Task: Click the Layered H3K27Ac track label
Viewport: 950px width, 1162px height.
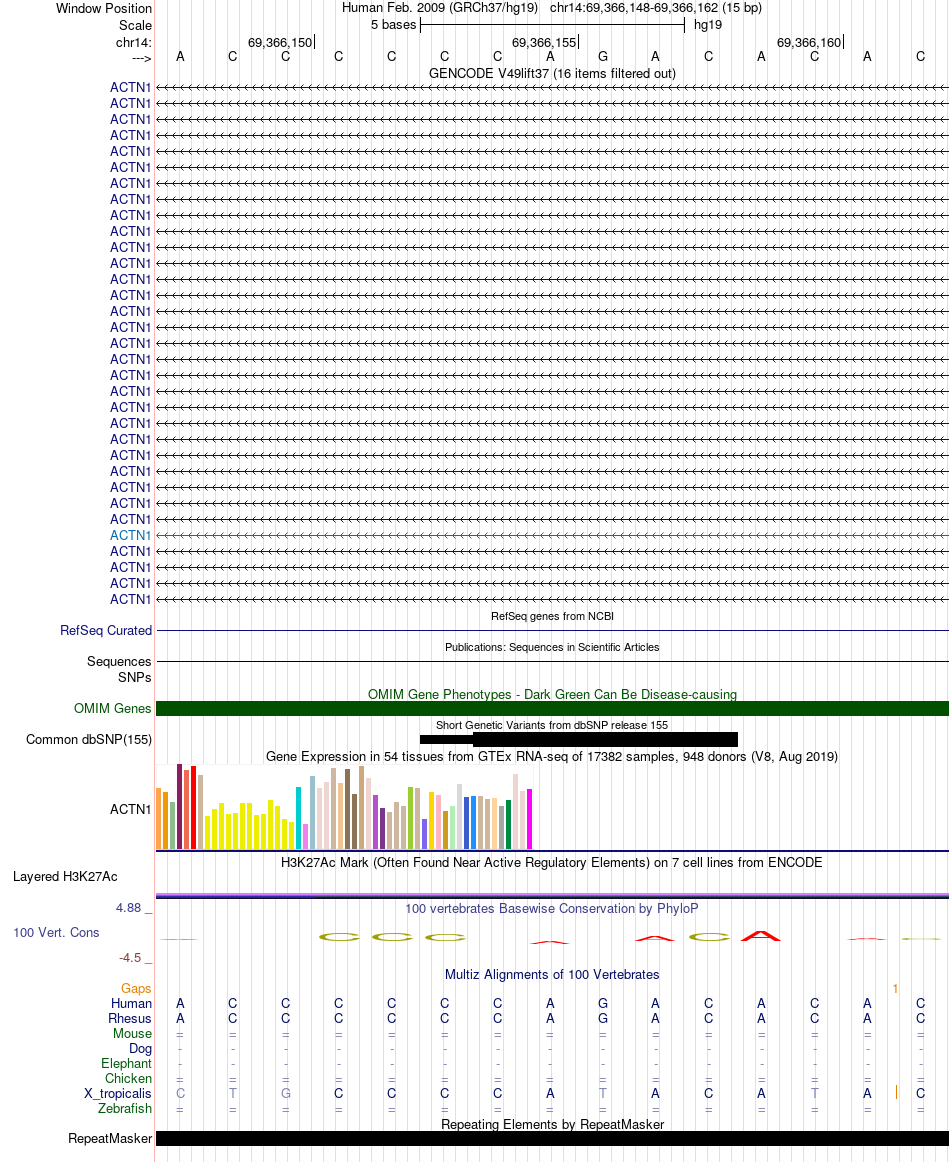Action: (65, 877)
